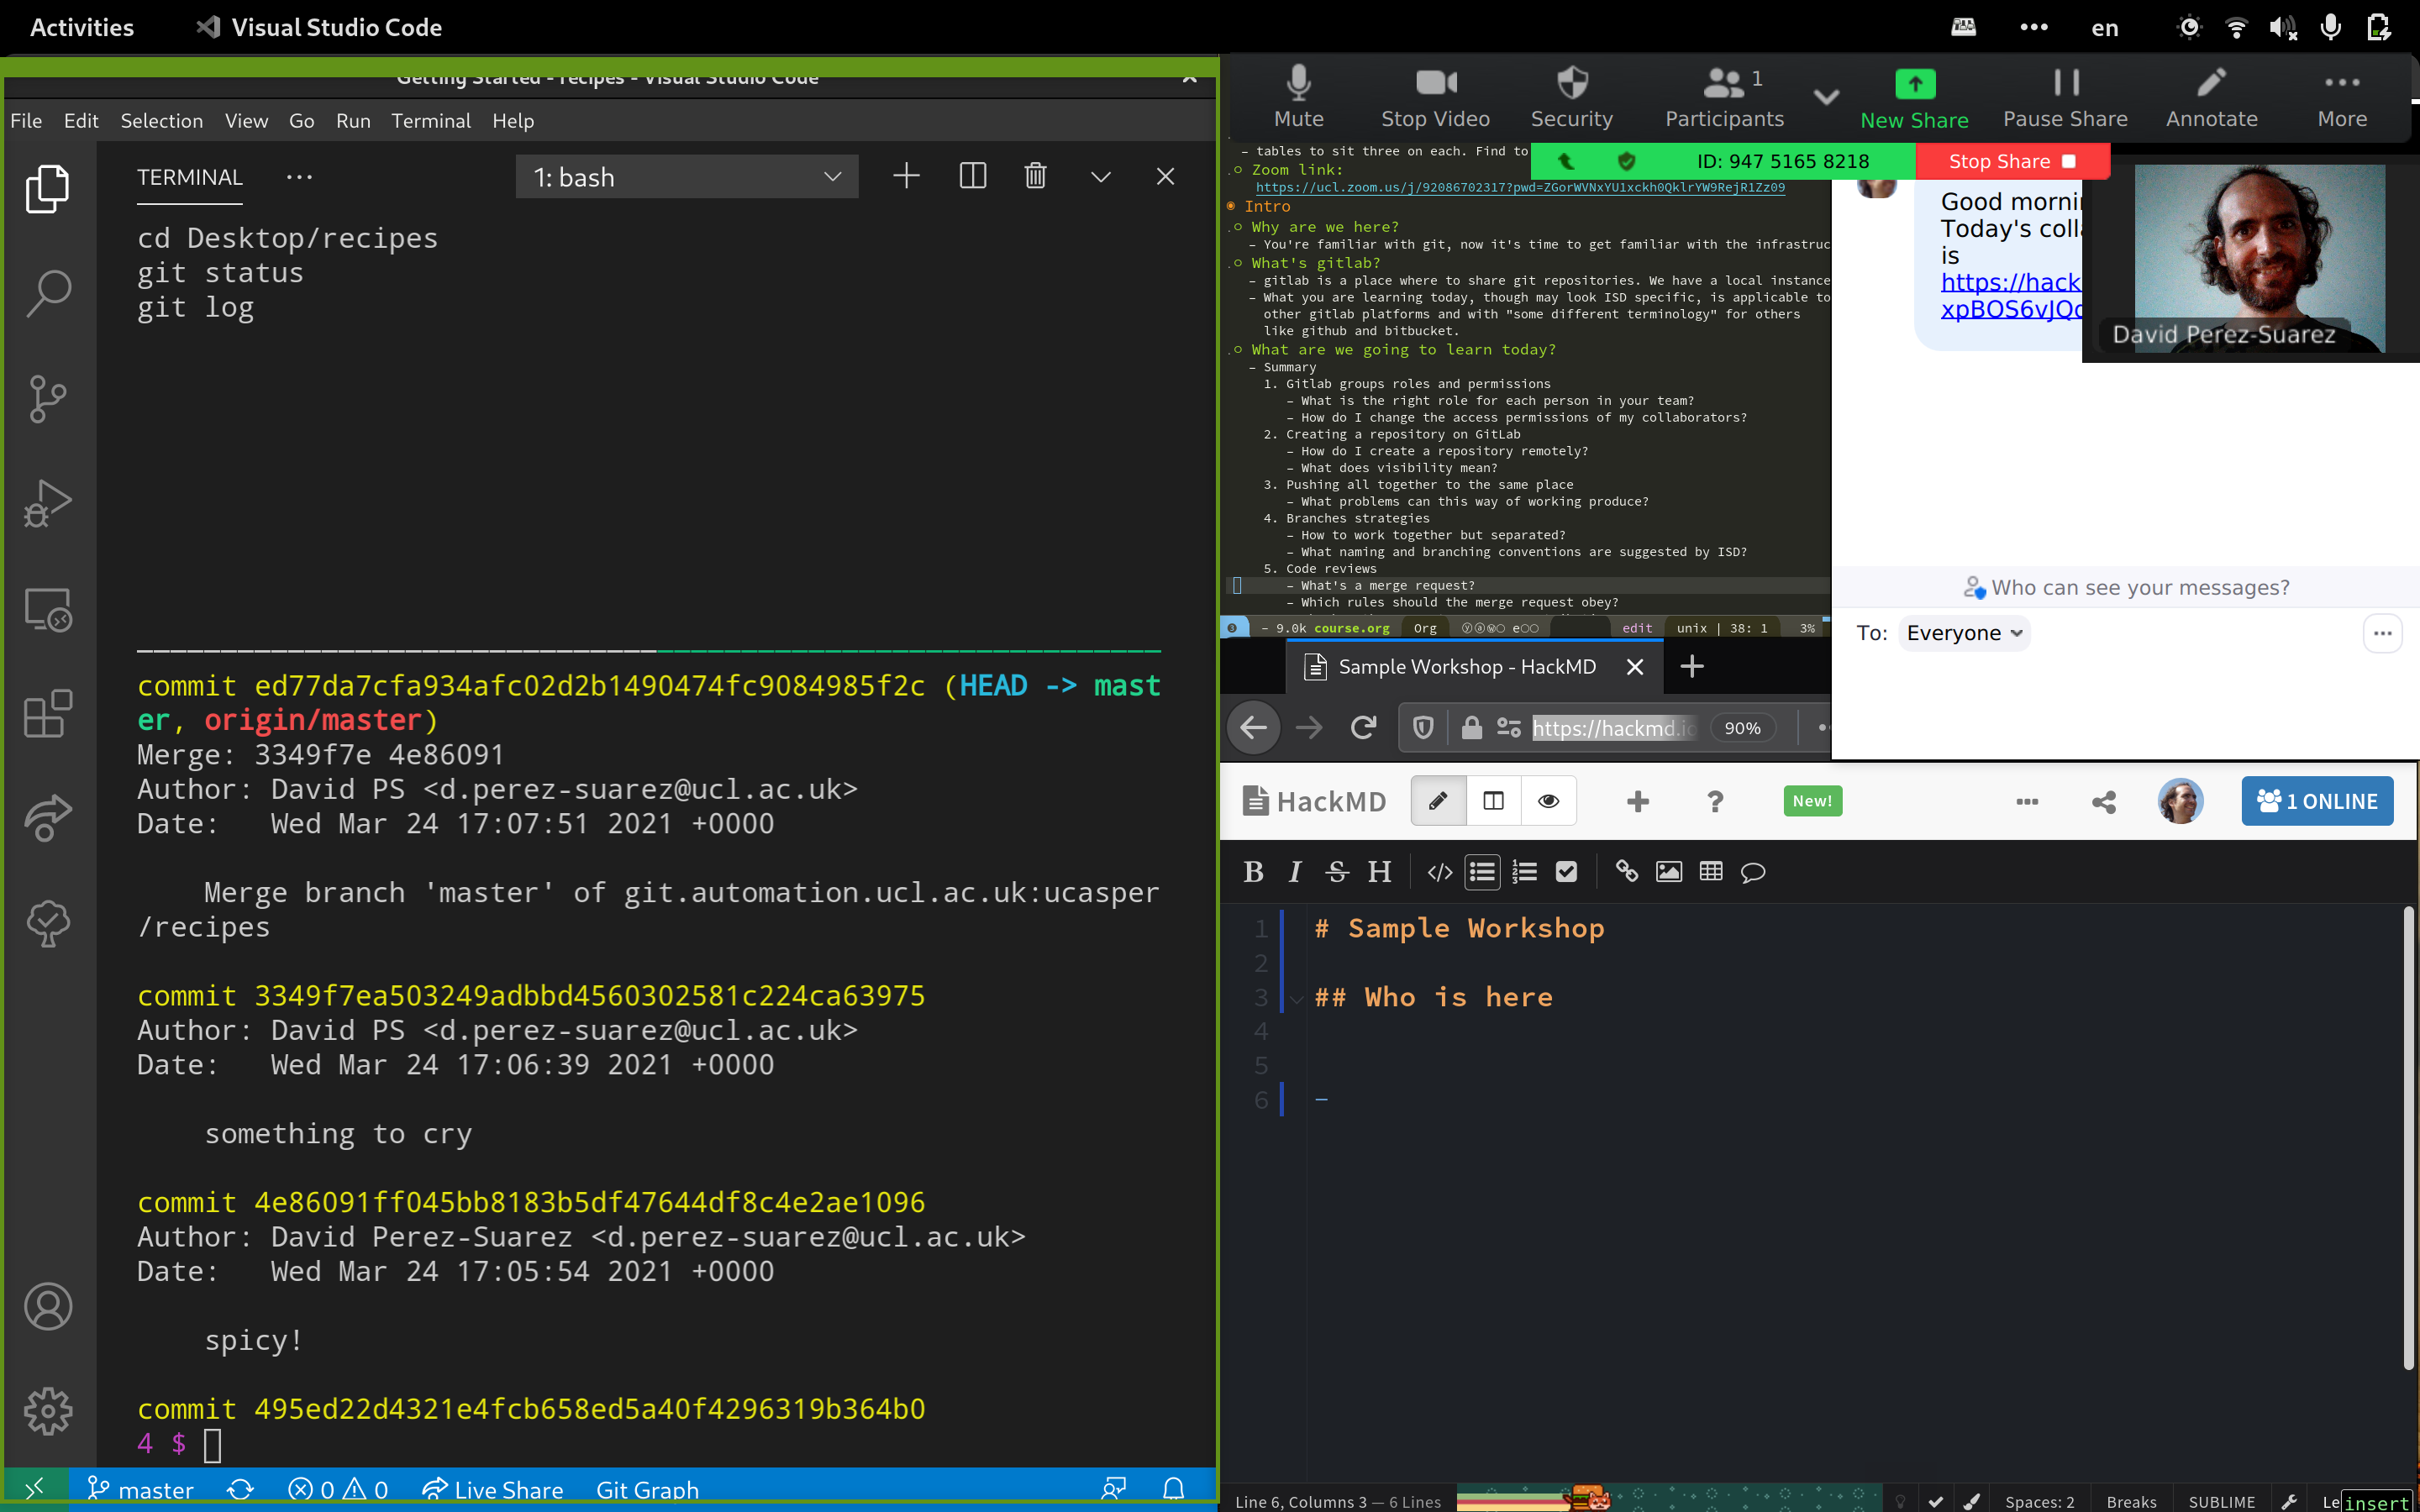The width and height of the screenshot is (2420, 1512).
Task: Stop Video in Zoom toolbar
Action: tap(1435, 97)
